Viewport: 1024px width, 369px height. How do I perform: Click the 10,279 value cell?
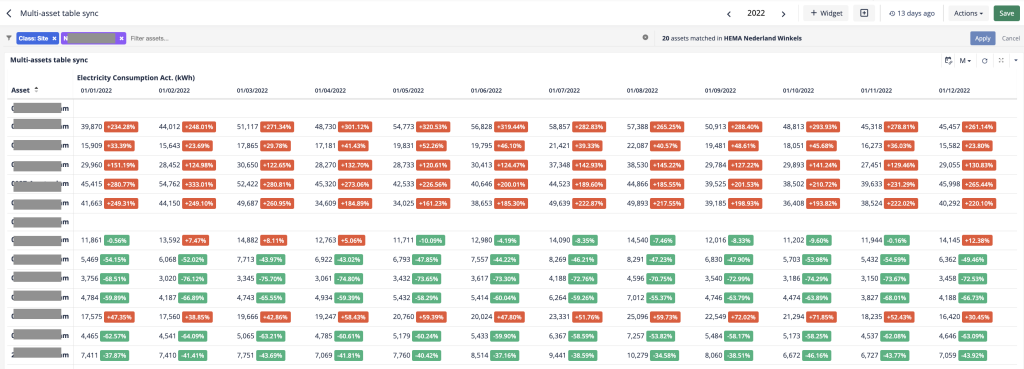637,355
